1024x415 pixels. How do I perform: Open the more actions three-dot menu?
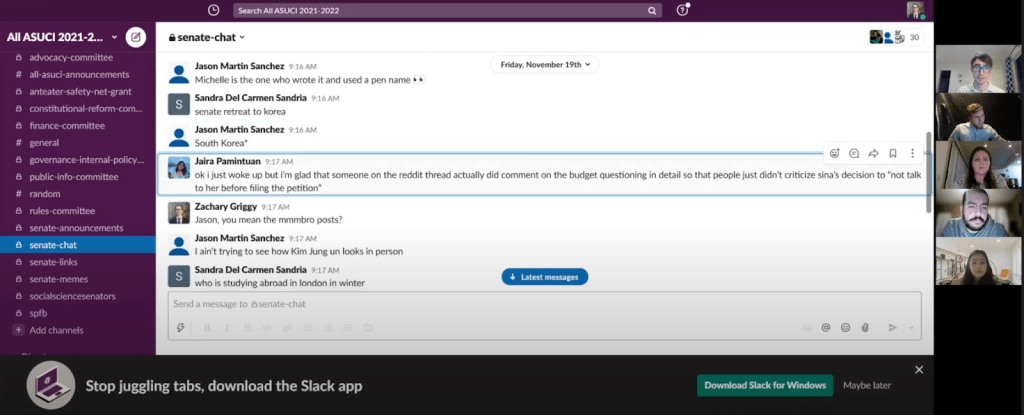(912, 153)
